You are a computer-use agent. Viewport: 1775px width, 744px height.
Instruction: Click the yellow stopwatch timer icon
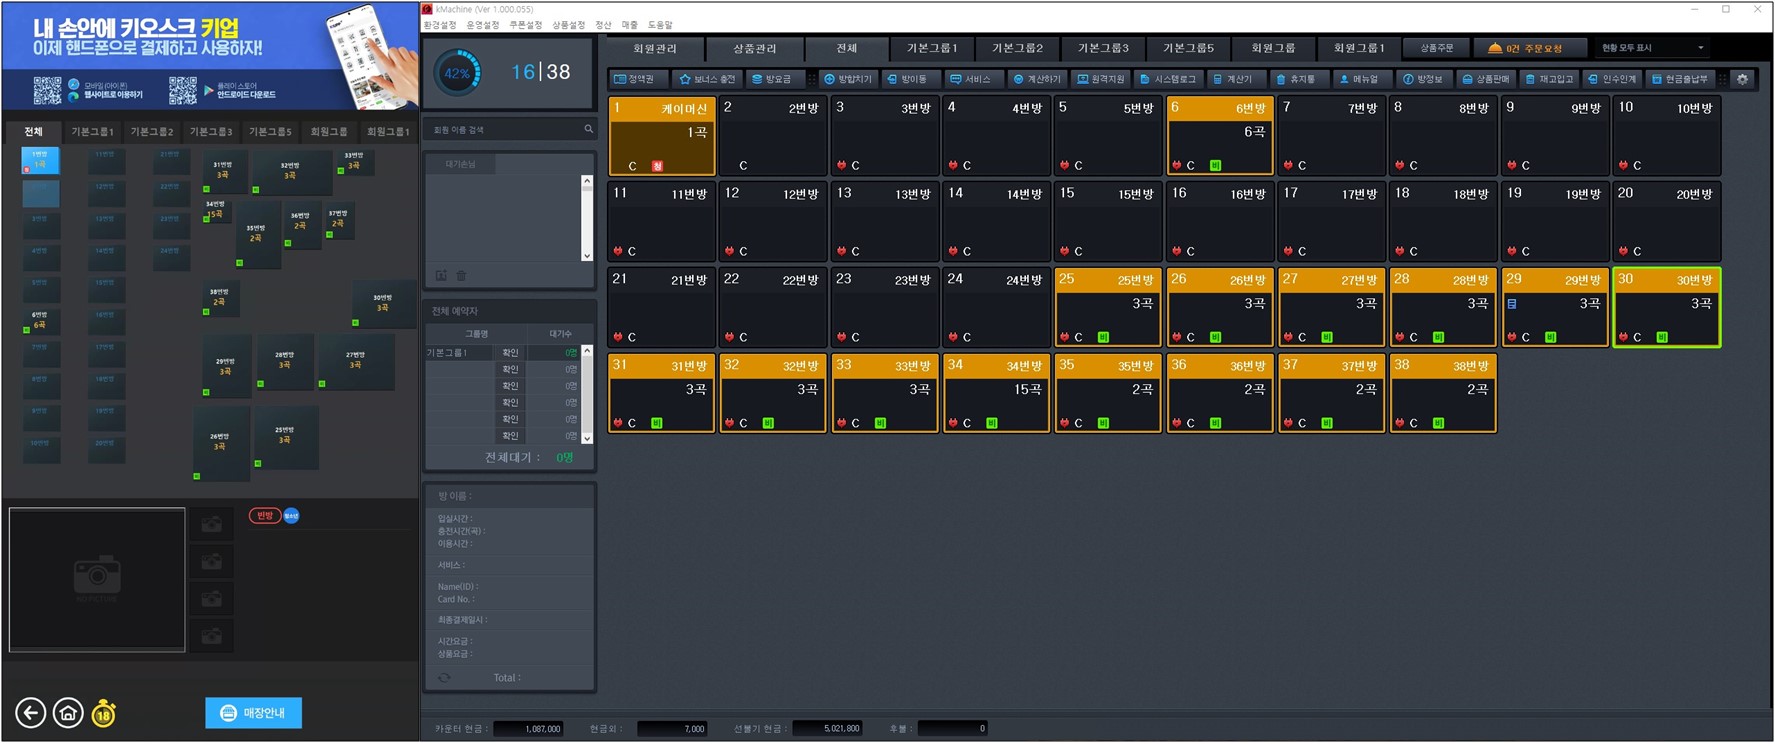click(104, 713)
